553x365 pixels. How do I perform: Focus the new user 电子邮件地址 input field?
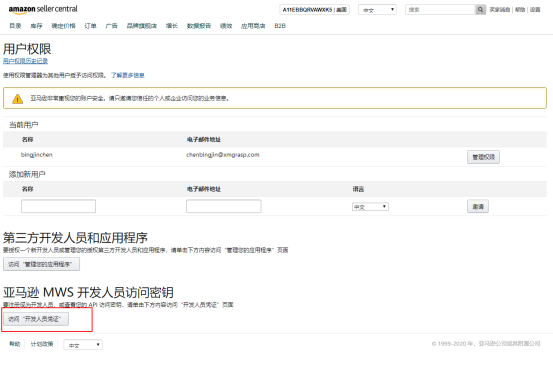(224, 206)
